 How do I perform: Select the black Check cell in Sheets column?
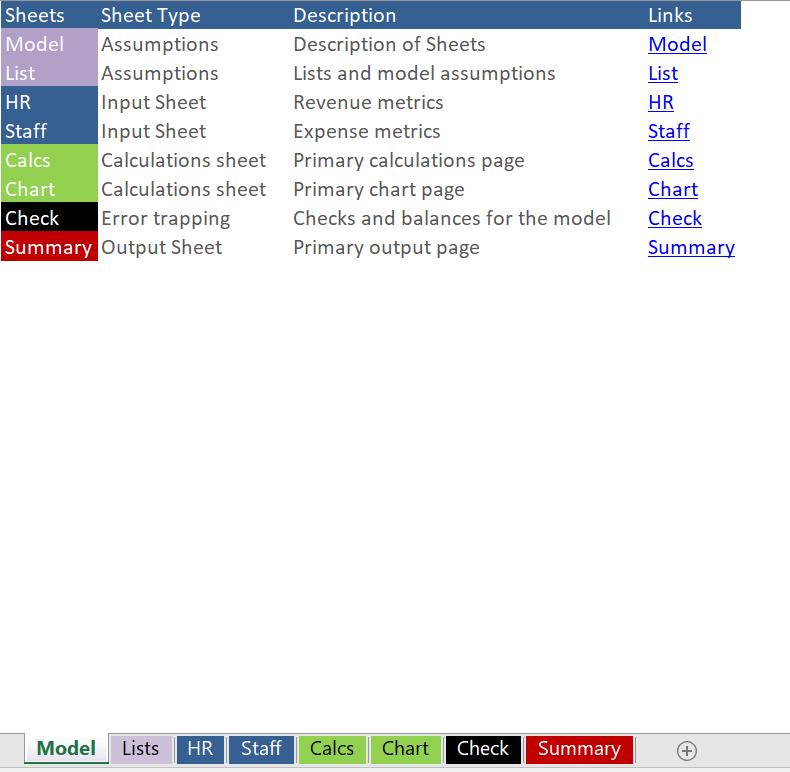49,218
